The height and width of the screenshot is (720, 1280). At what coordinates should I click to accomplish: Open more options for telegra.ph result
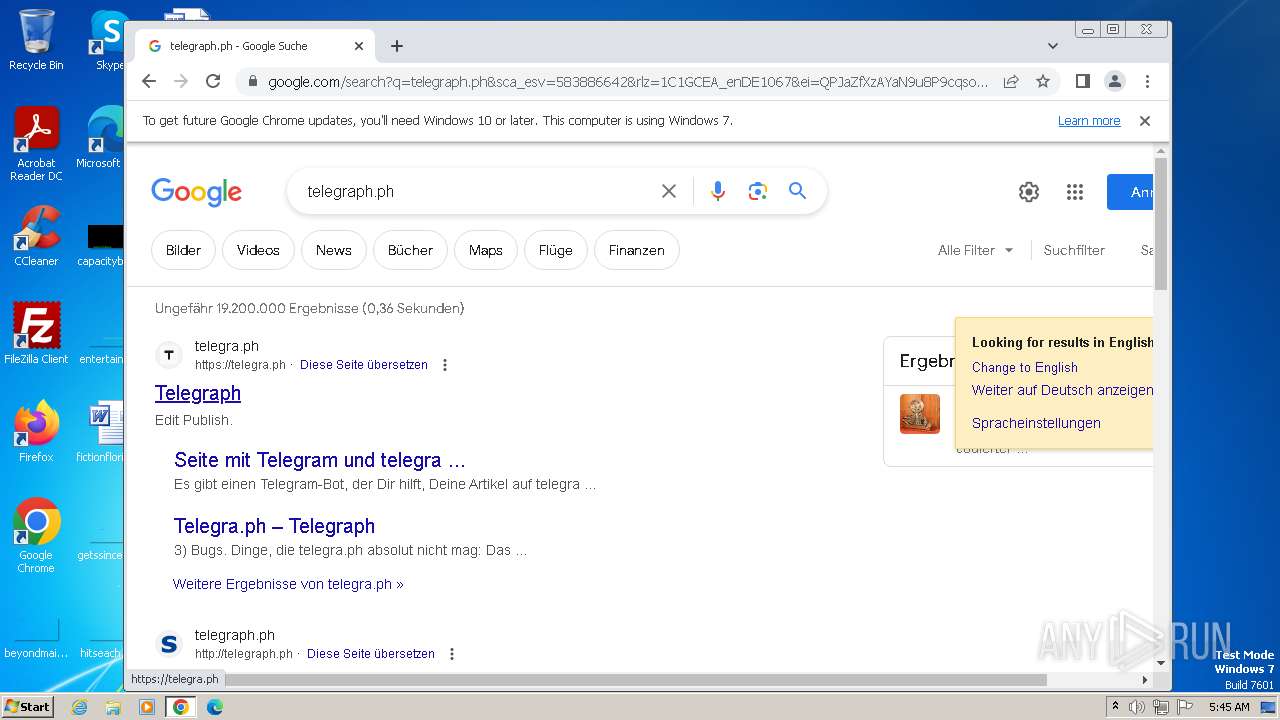pos(445,365)
